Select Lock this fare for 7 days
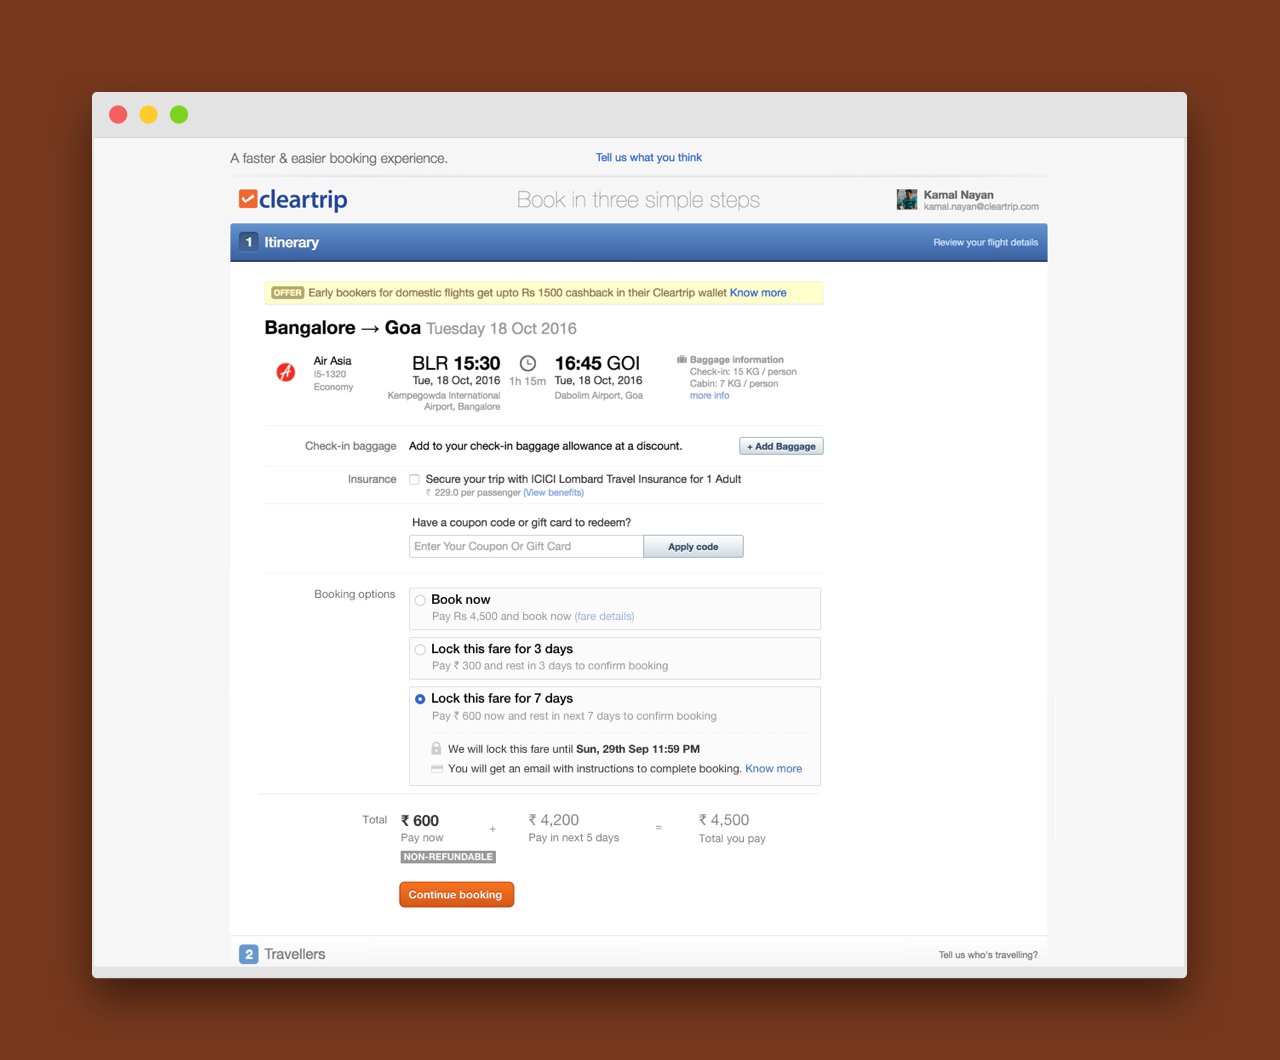This screenshot has height=1060, width=1280. click(420, 699)
